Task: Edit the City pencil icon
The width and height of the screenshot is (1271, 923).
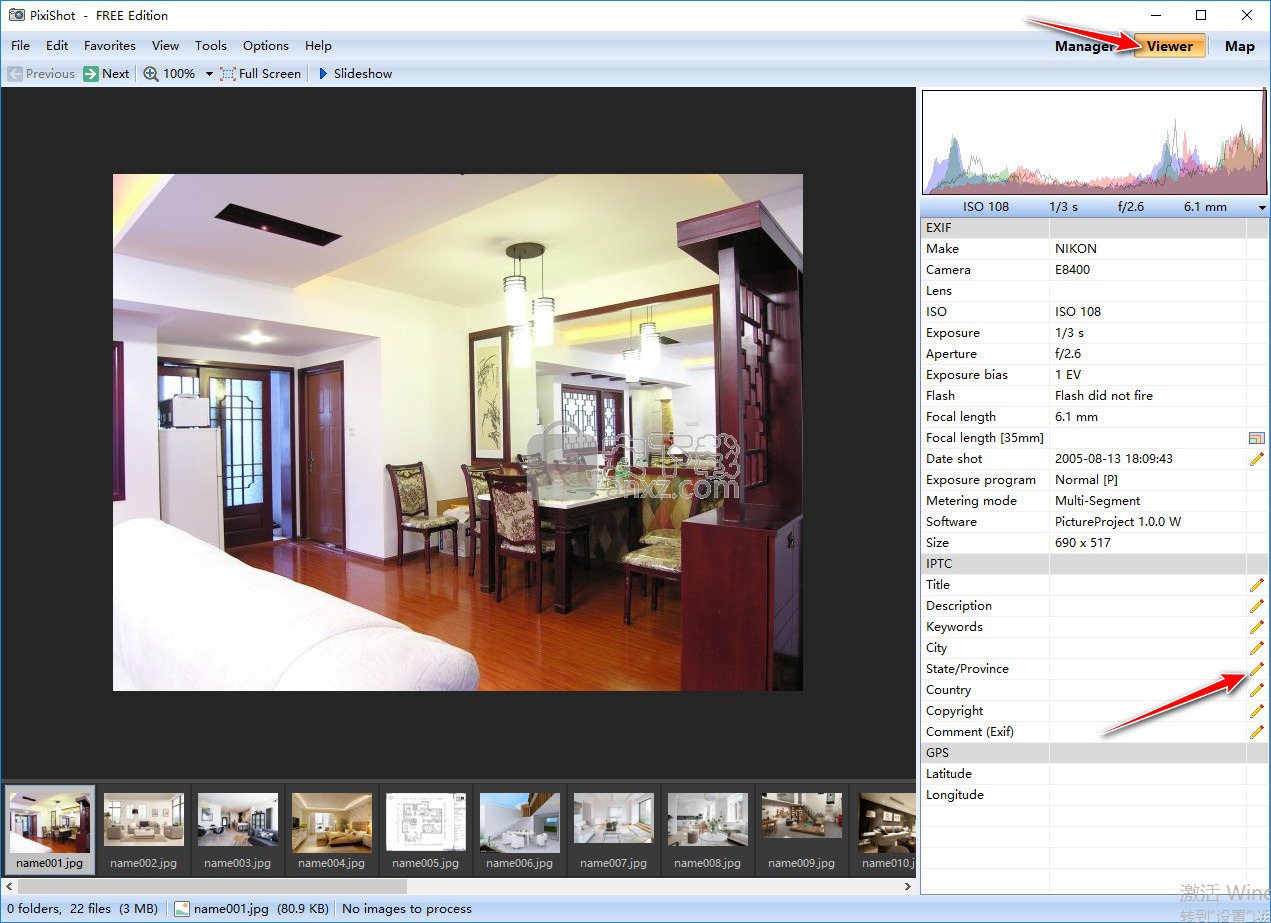Action: (x=1257, y=648)
